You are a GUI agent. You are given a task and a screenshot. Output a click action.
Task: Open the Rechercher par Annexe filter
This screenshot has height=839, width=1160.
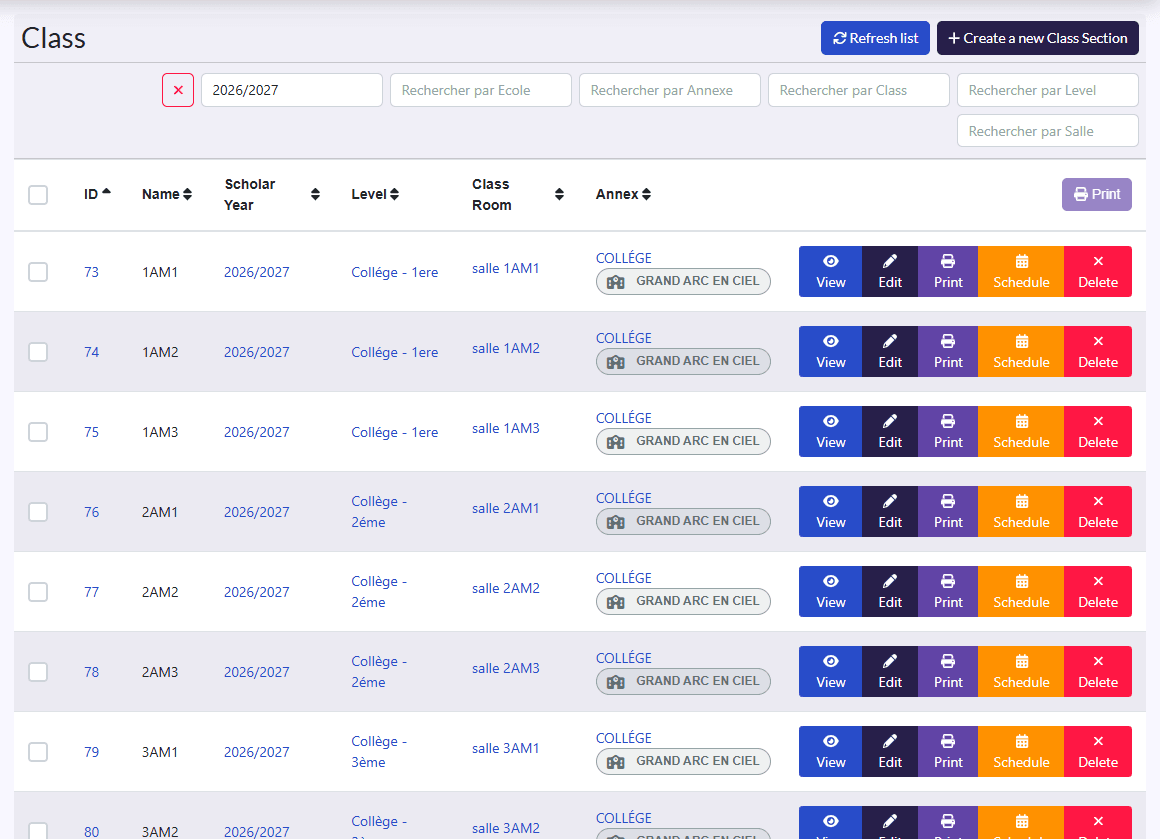(670, 90)
